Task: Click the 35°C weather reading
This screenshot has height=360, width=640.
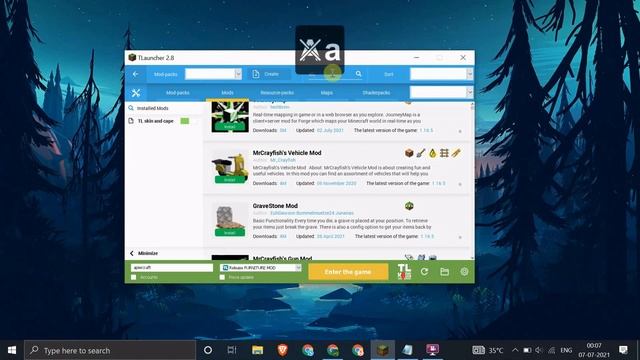Action: (496, 350)
